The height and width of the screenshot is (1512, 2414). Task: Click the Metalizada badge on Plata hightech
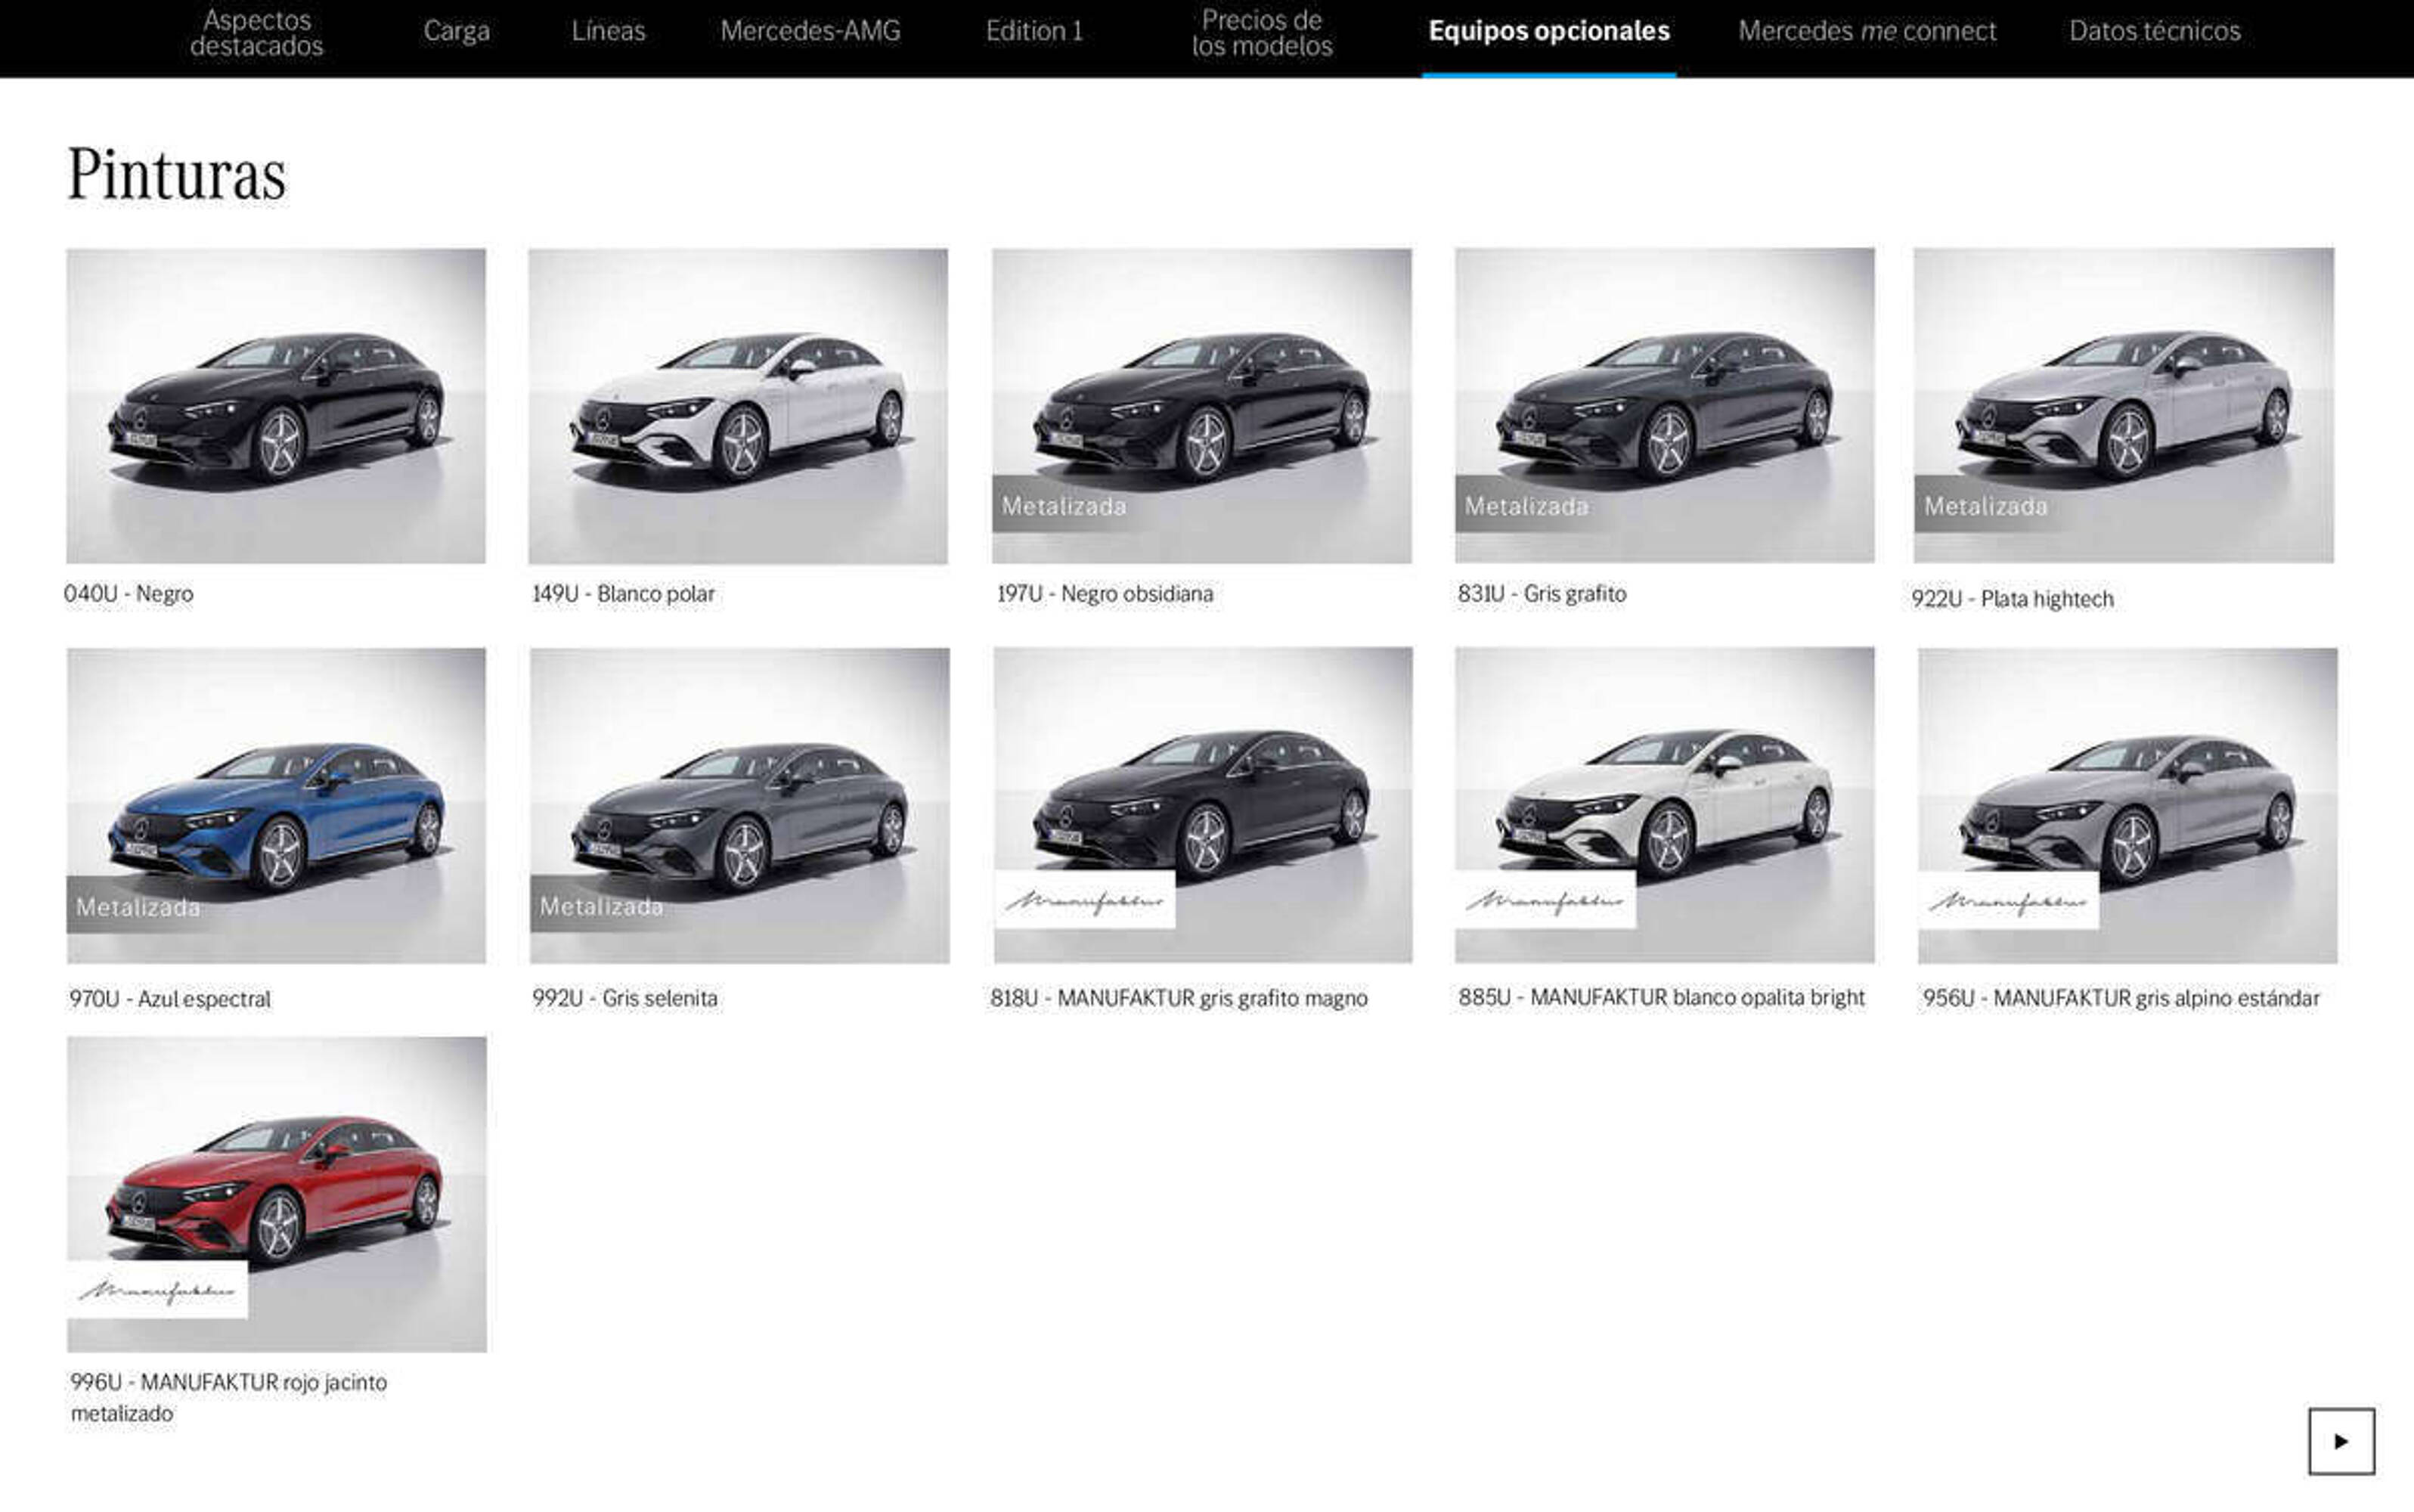[1986, 506]
